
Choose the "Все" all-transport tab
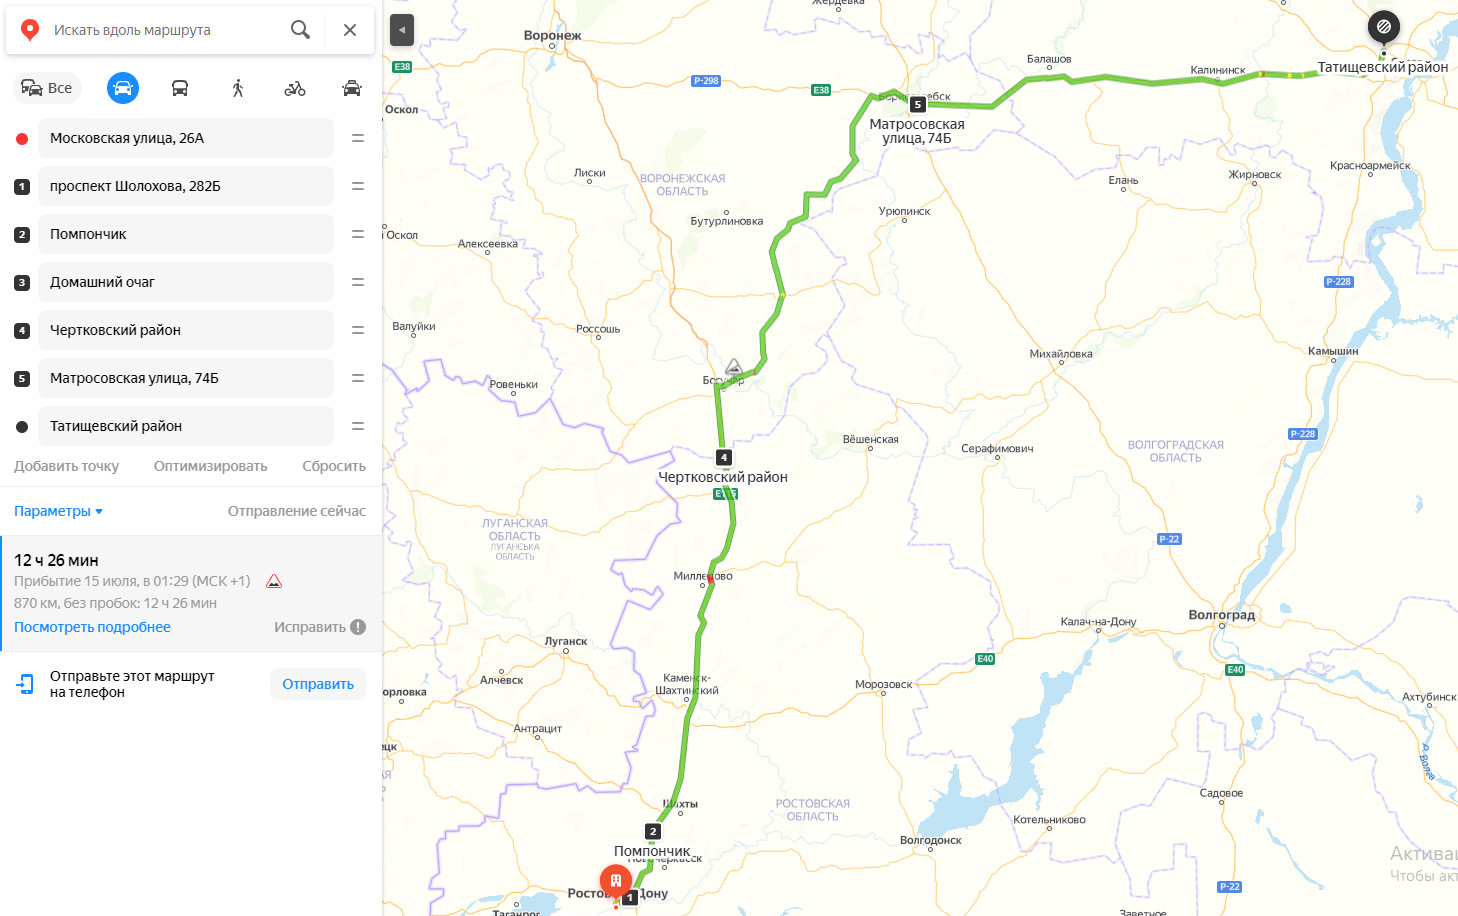47,88
